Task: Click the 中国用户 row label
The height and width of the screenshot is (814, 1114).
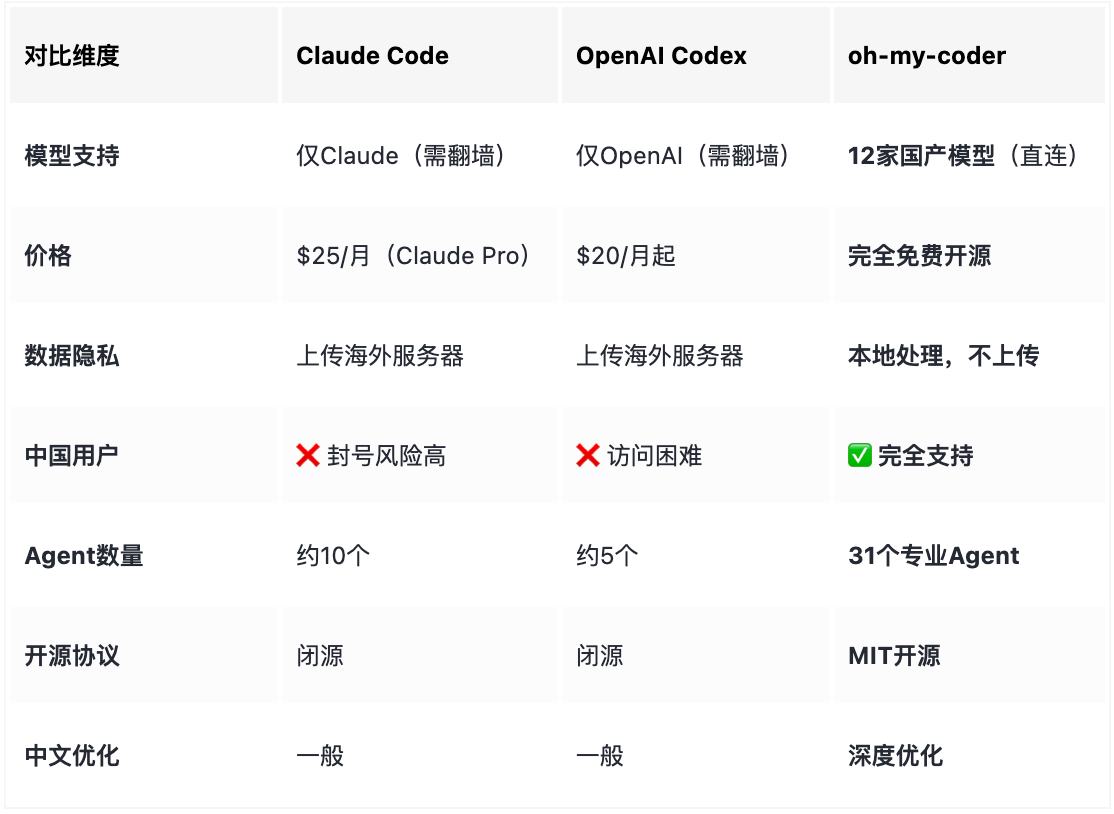Action: [72, 455]
